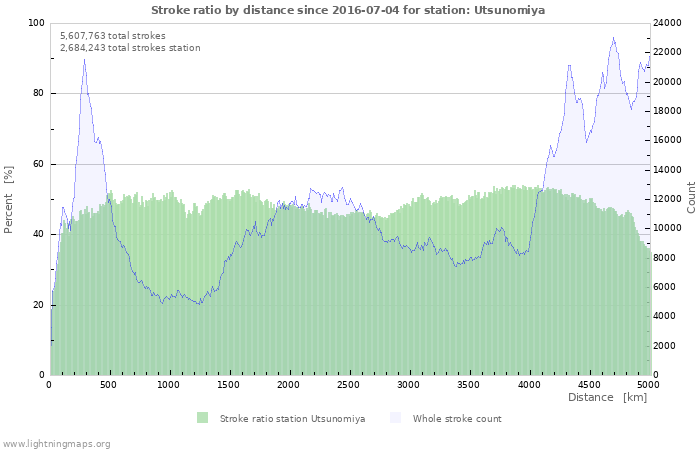Click the 5000 tick on distance axis
The width and height of the screenshot is (700, 450).
pos(648,384)
